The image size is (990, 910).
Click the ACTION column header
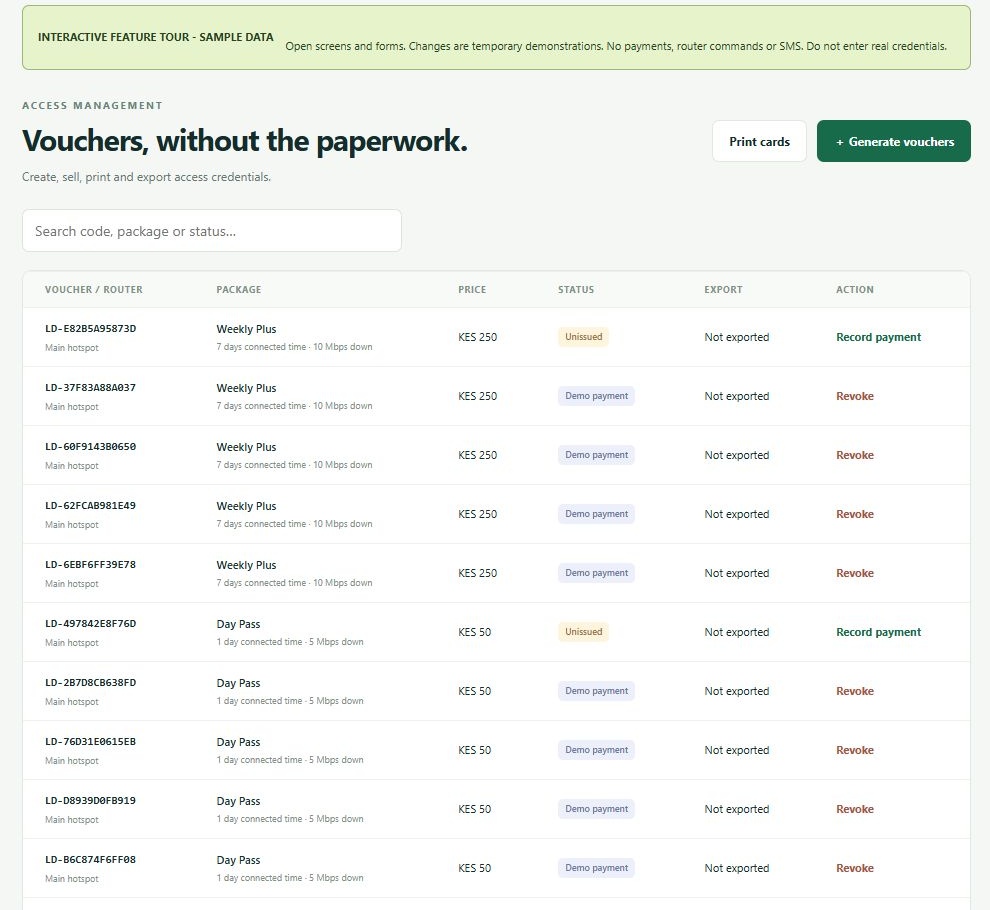[855, 289]
